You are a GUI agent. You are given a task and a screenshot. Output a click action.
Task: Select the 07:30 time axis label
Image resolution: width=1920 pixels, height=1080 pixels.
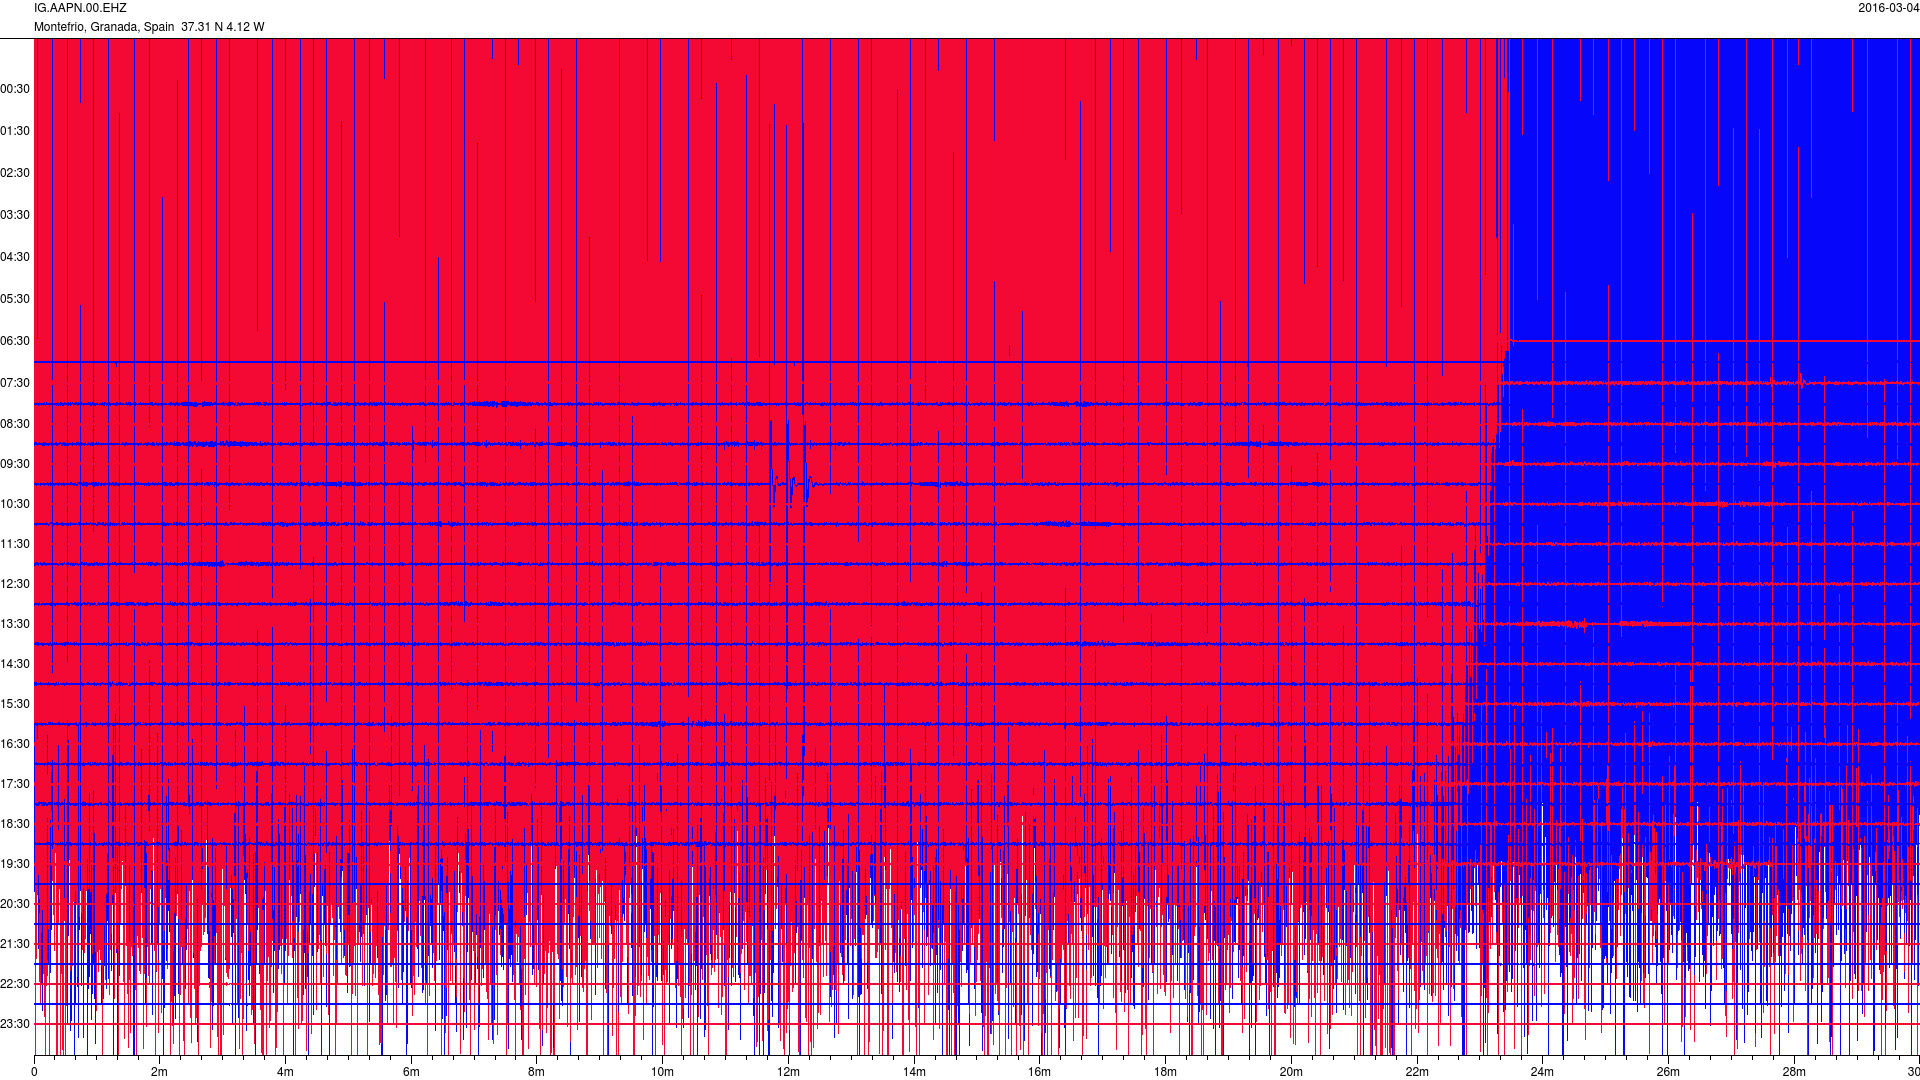[15, 383]
